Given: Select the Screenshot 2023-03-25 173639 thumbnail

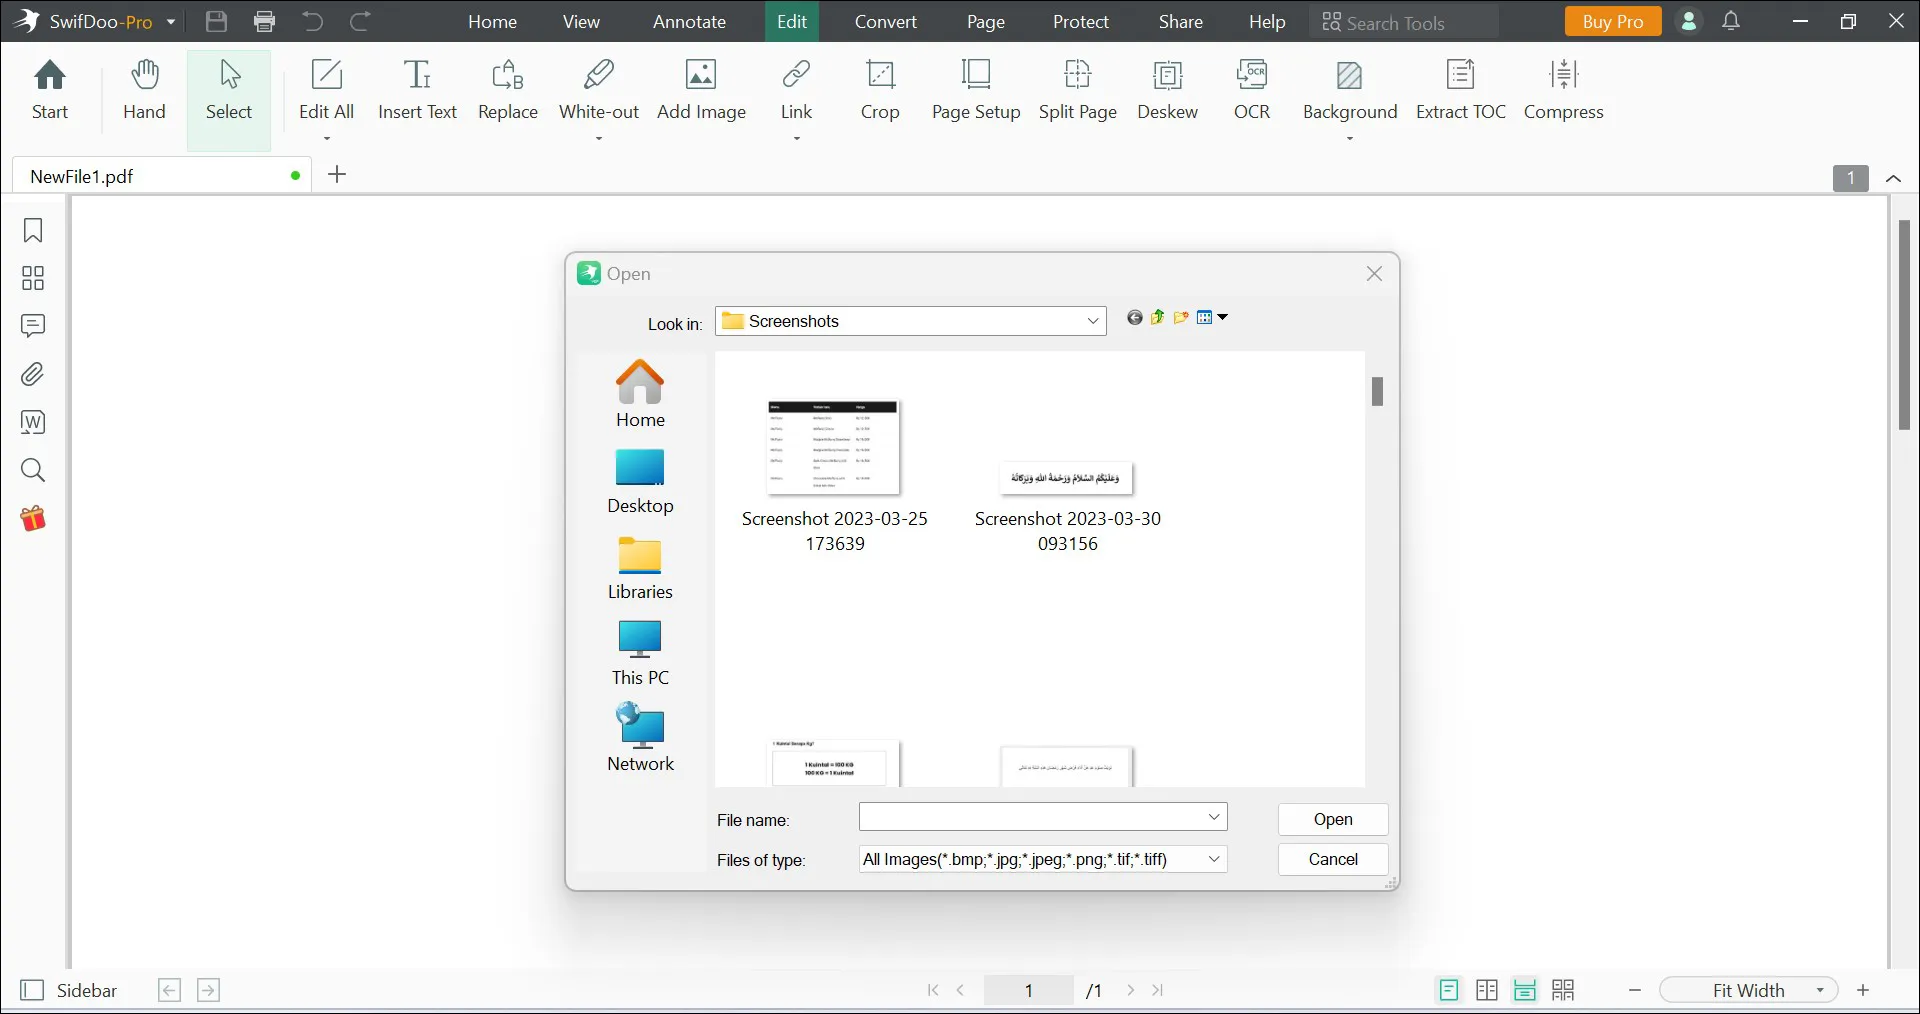Looking at the screenshot, I should (x=834, y=448).
